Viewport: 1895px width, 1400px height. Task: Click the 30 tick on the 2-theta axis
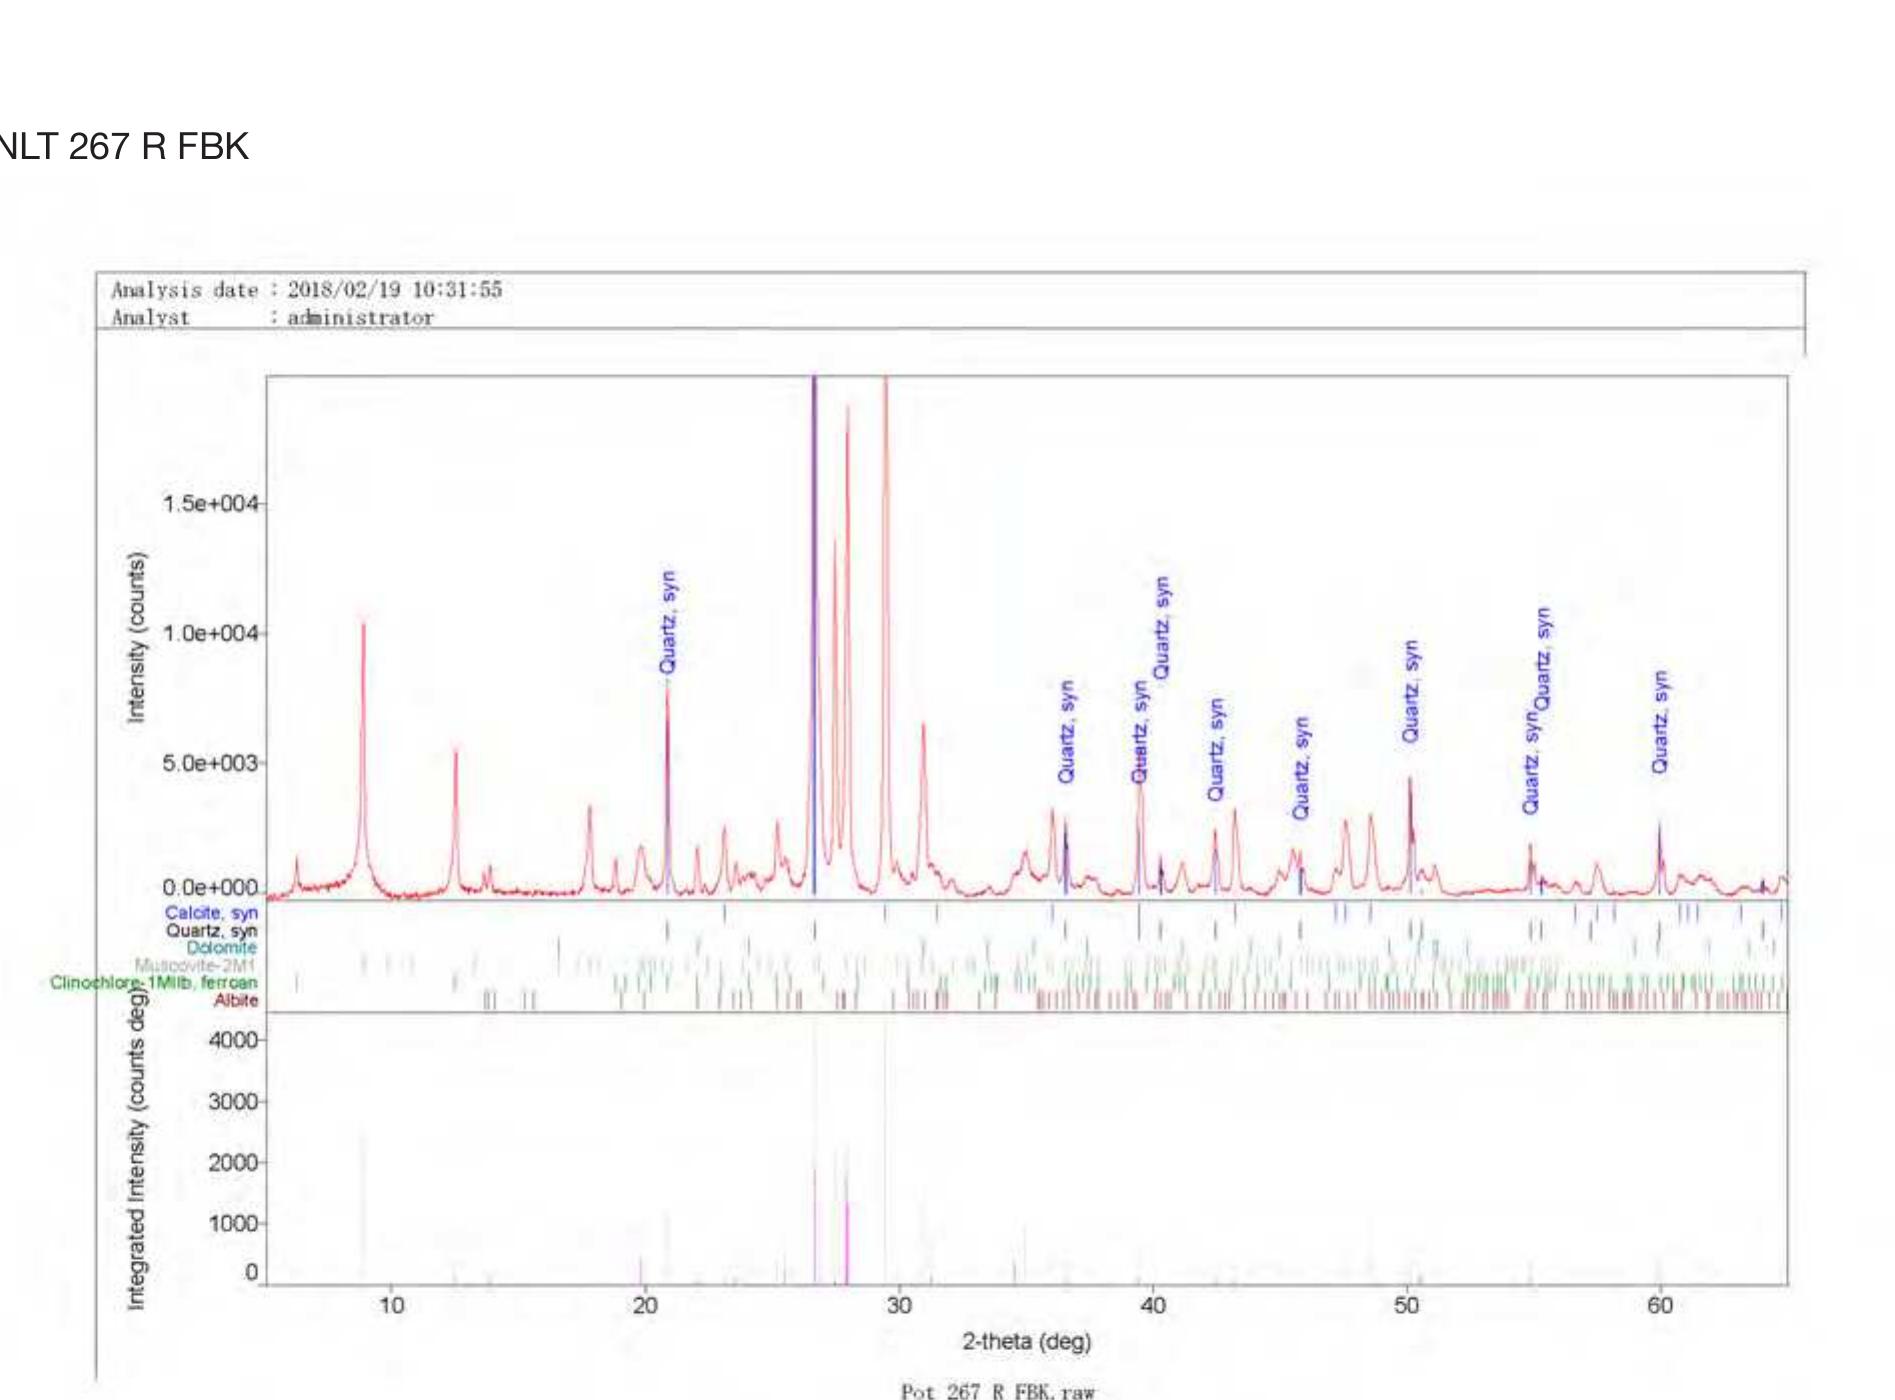click(899, 1305)
